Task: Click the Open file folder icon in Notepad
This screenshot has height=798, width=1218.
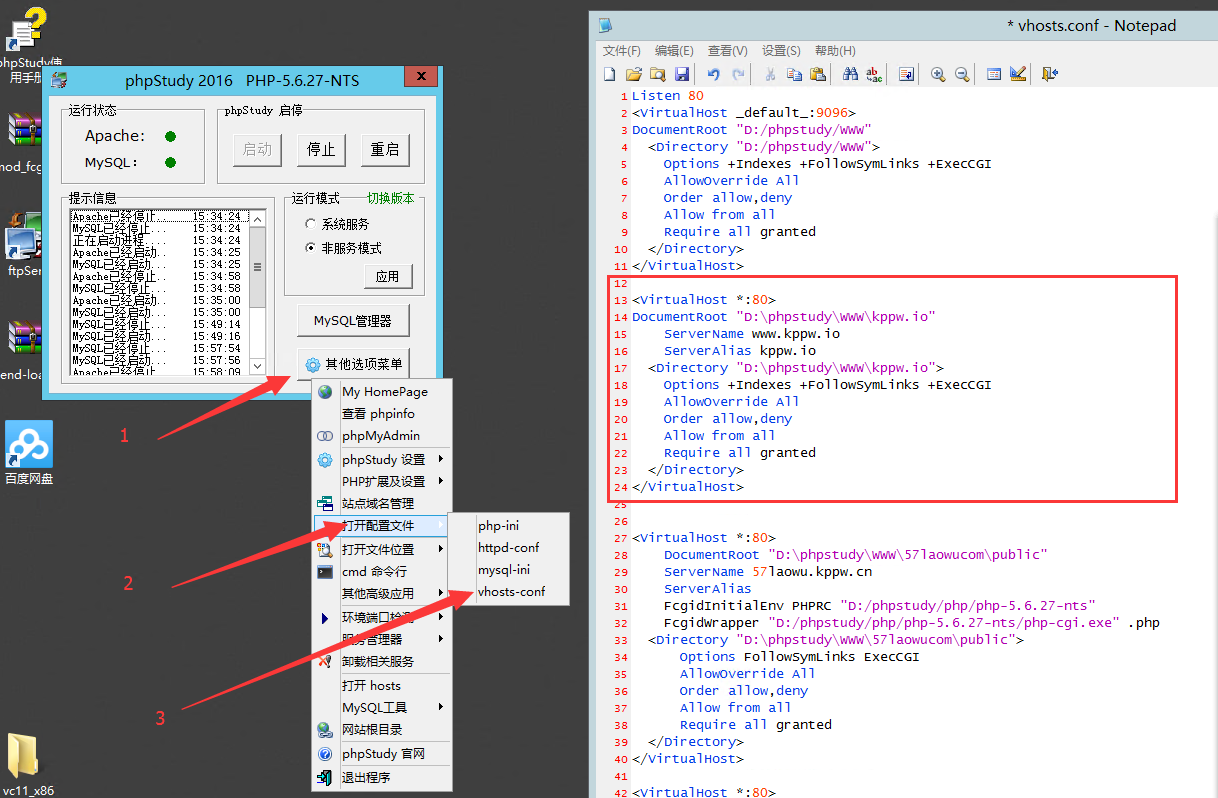Action: pos(633,74)
